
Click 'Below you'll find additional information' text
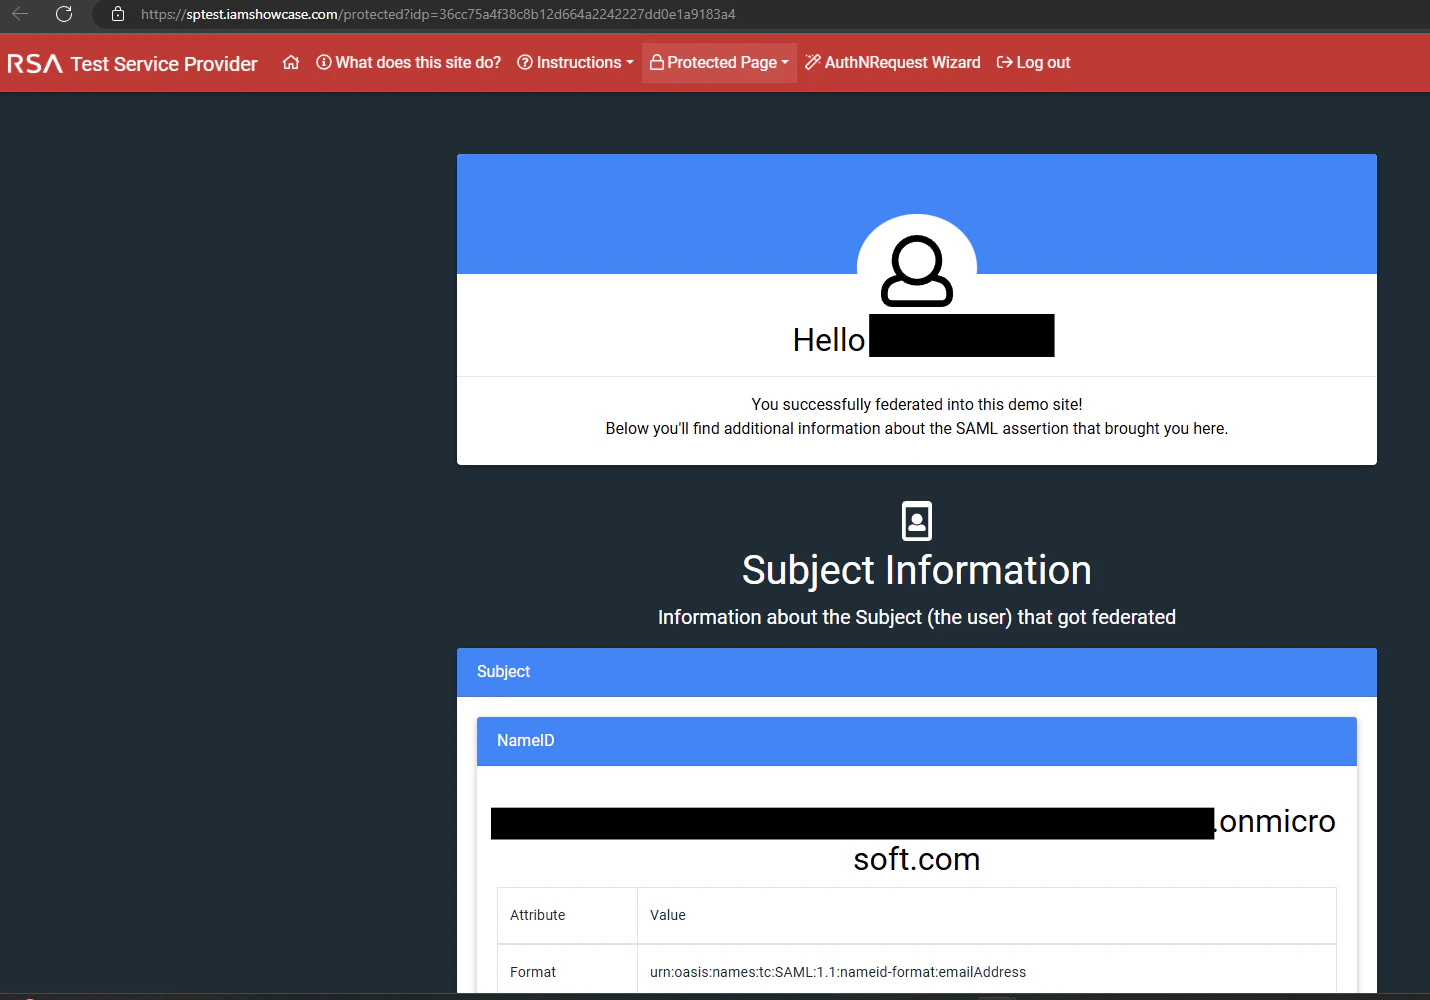[x=917, y=428]
